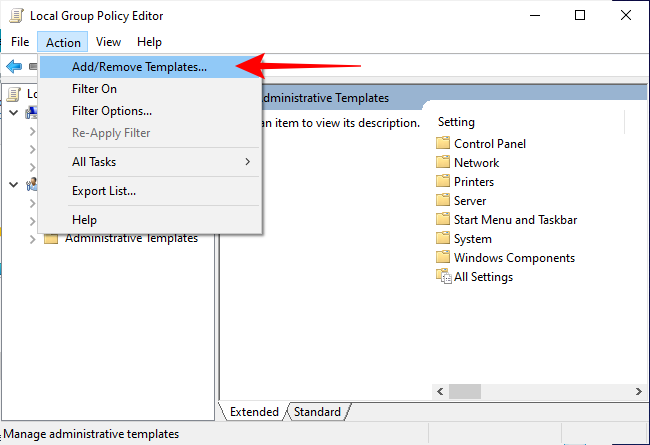This screenshot has width=650, height=445.
Task: Click the horizontal scrollbar right arrow
Action: [638, 392]
